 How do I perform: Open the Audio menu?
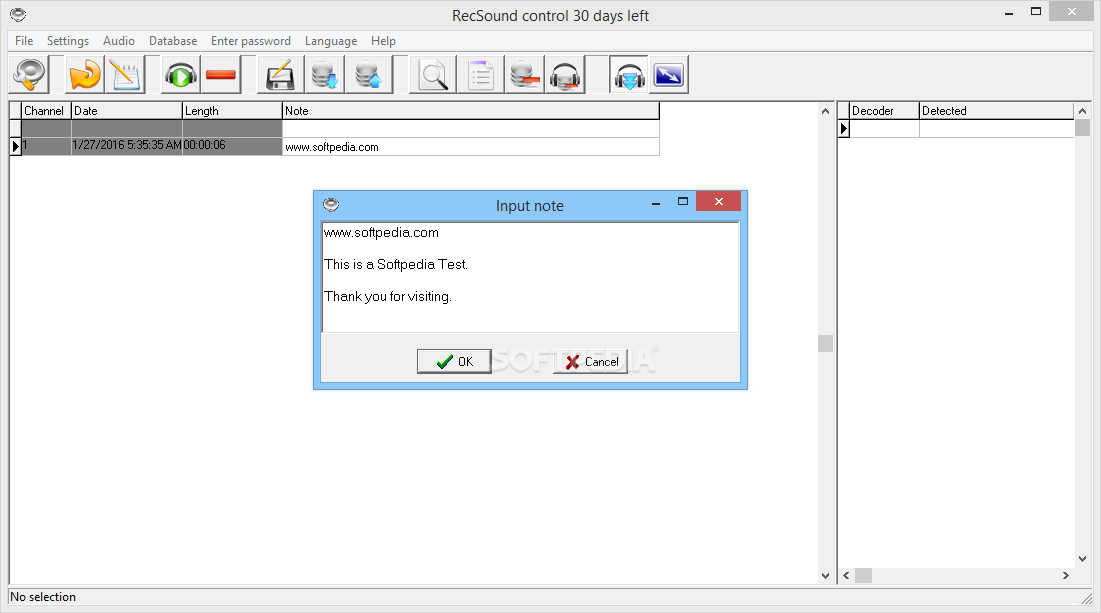pyautogui.click(x=119, y=41)
